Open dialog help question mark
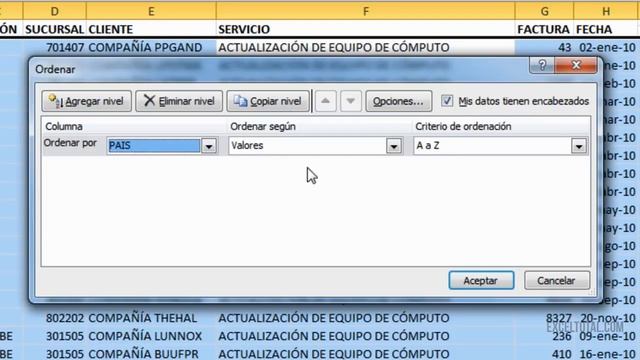The width and height of the screenshot is (640, 360). (x=542, y=65)
